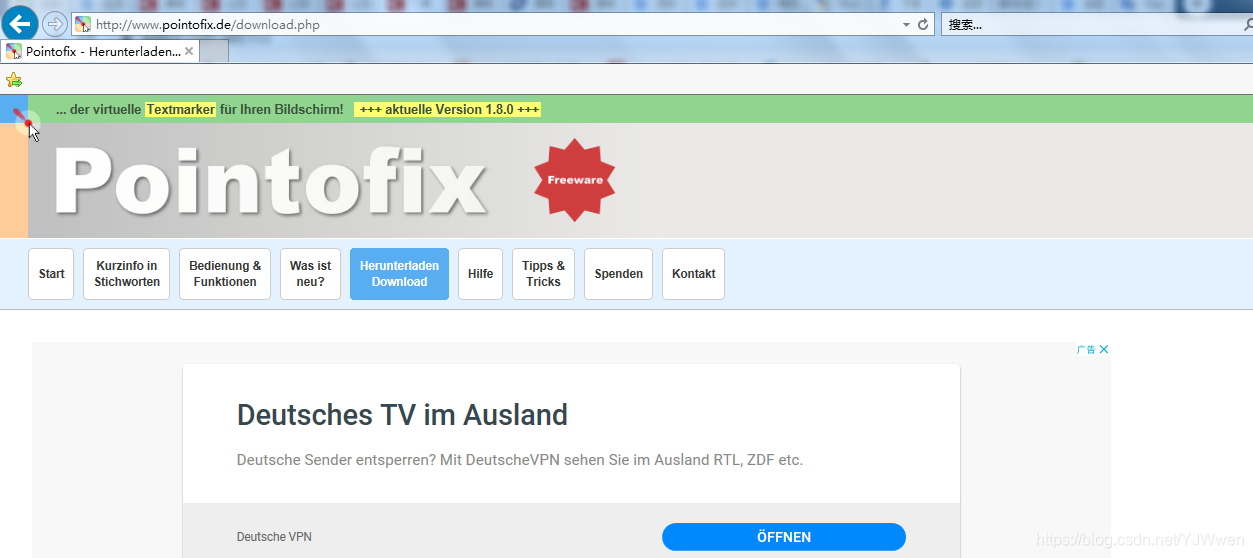Image resolution: width=1253 pixels, height=558 pixels.
Task: Open the Tipps & Tricks page
Action: (543, 274)
